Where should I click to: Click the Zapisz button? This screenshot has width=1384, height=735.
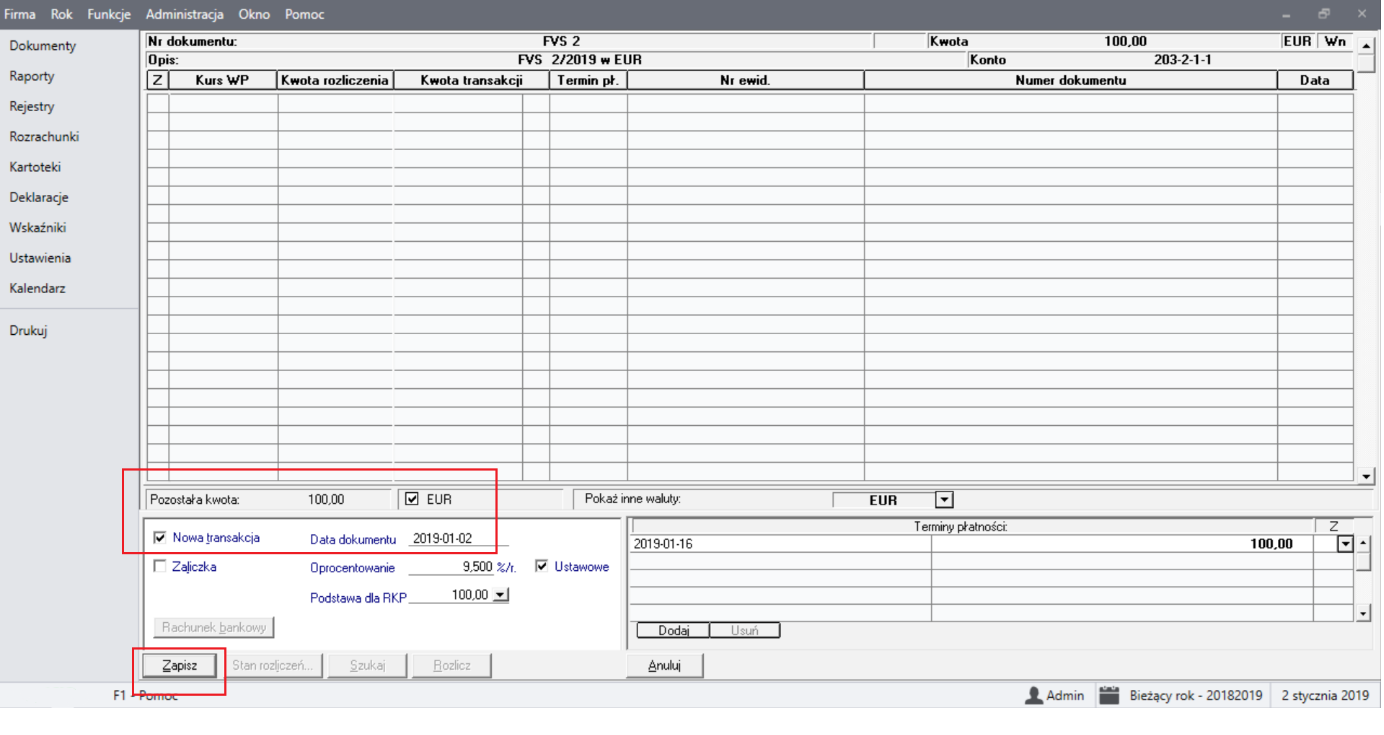(179, 665)
